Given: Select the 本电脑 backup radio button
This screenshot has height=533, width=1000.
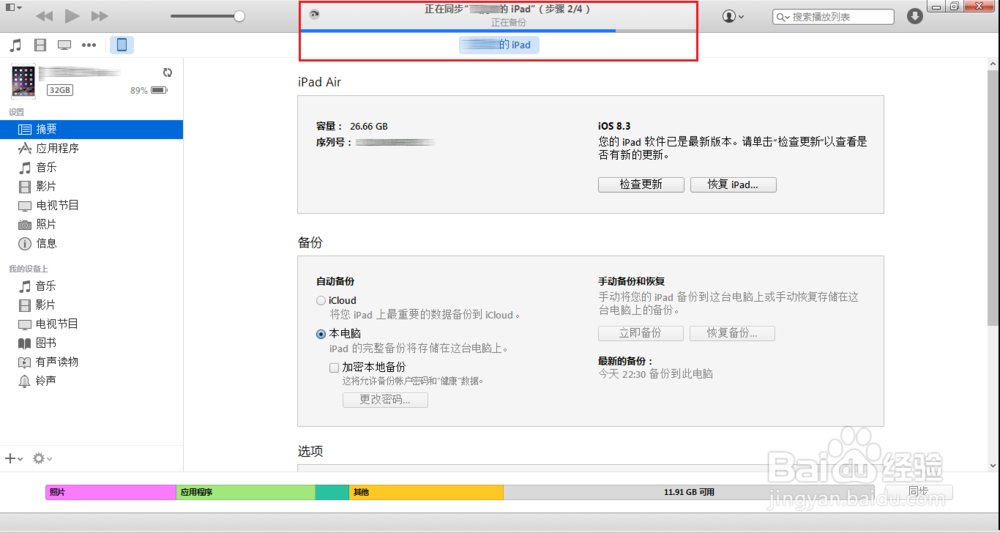Looking at the screenshot, I should 321,334.
